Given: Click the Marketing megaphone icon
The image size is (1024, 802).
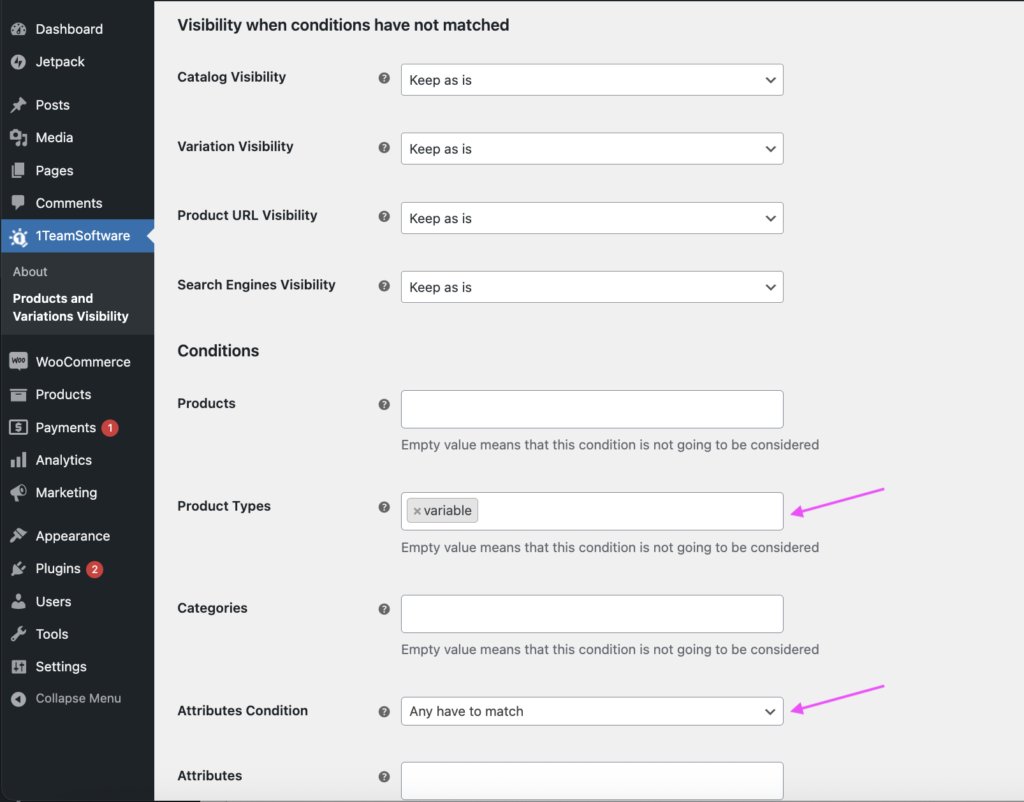Looking at the screenshot, I should [x=18, y=493].
